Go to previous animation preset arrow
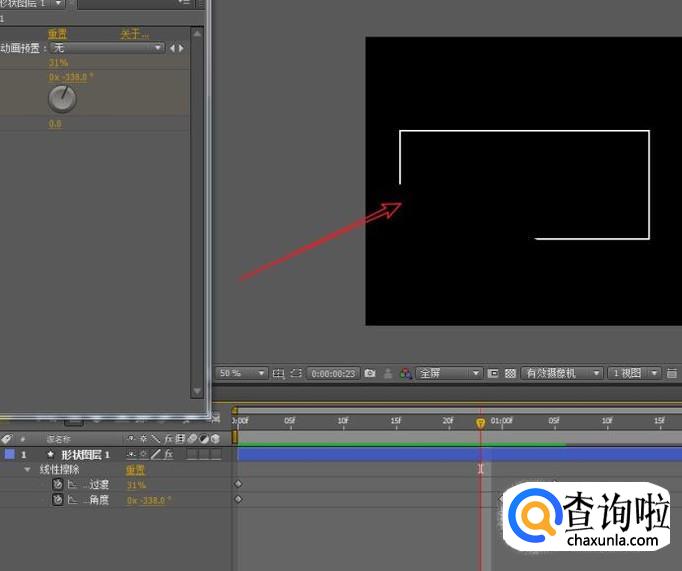The image size is (682, 571). pyautogui.click(x=172, y=48)
